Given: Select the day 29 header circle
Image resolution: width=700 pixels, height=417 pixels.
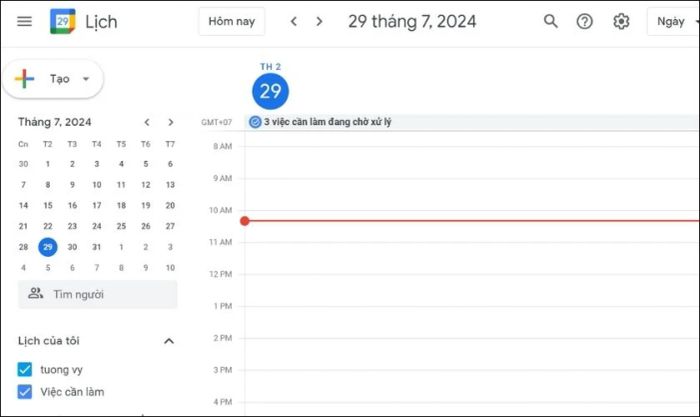Looking at the screenshot, I should click(271, 91).
